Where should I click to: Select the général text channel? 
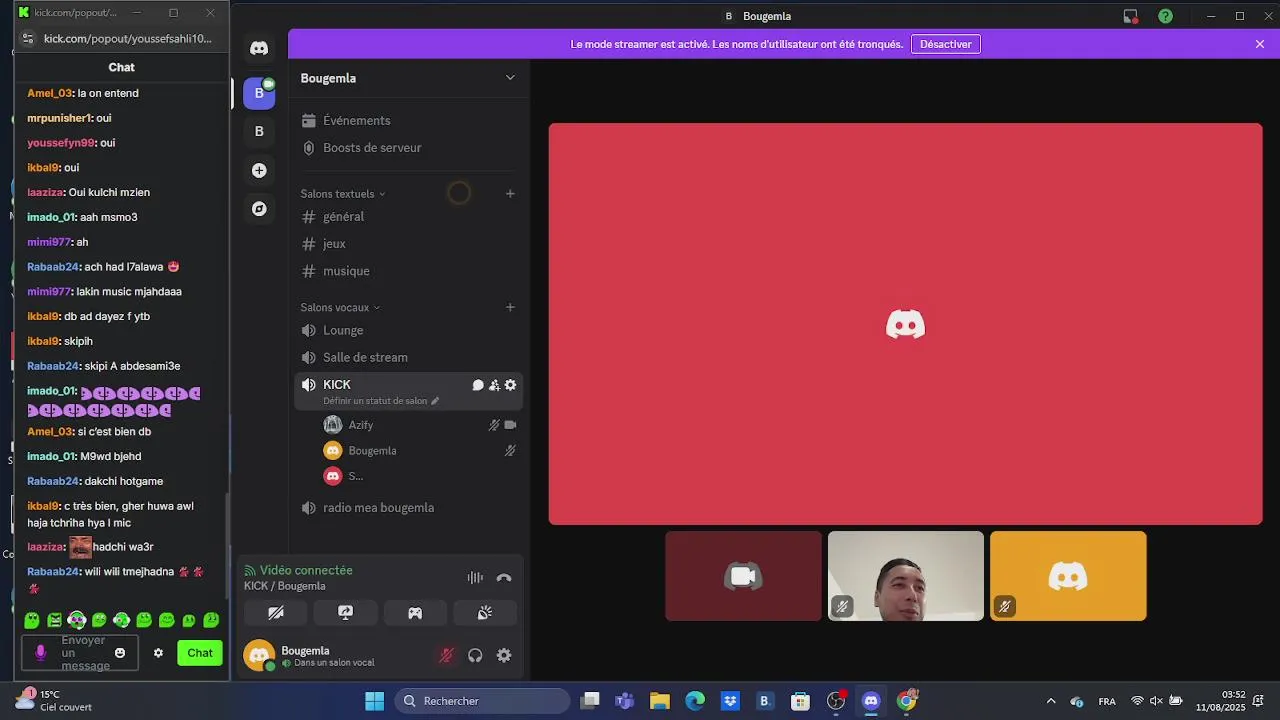(408, 216)
